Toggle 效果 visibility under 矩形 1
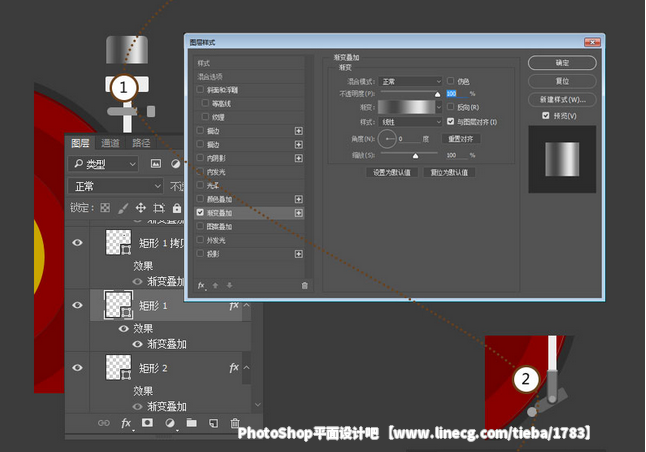 coord(124,328)
